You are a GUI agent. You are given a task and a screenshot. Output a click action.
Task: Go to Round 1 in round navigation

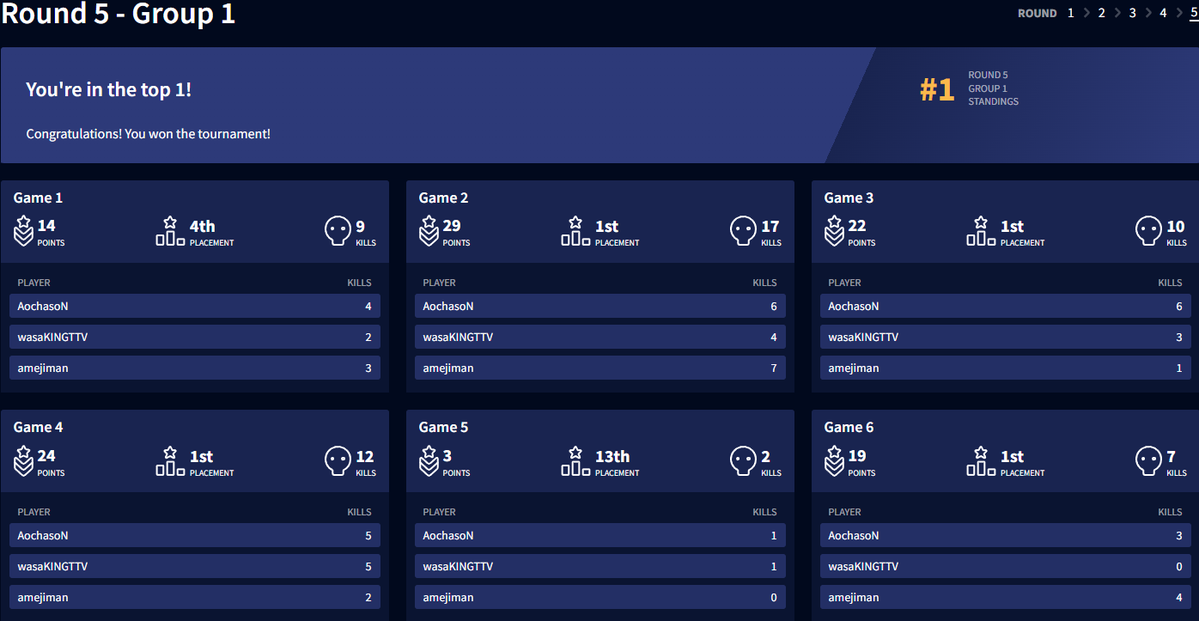(1071, 13)
